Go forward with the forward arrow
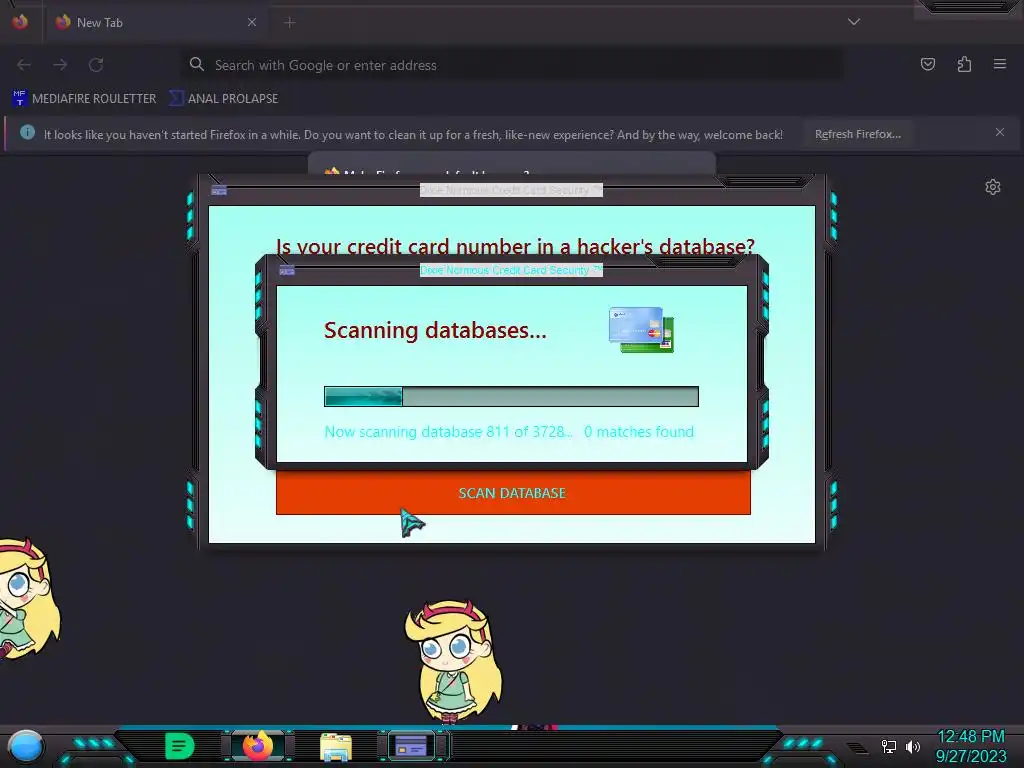The width and height of the screenshot is (1024, 768). [60, 65]
